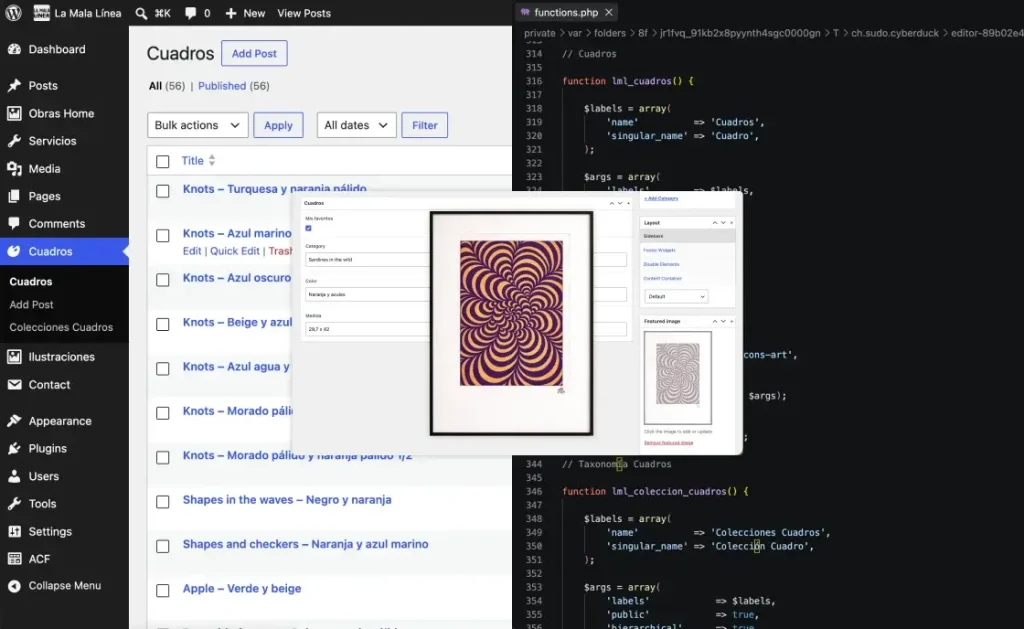Click Quick Edit under Knots – Azul marino
The height and width of the screenshot is (629, 1024).
[234, 251]
